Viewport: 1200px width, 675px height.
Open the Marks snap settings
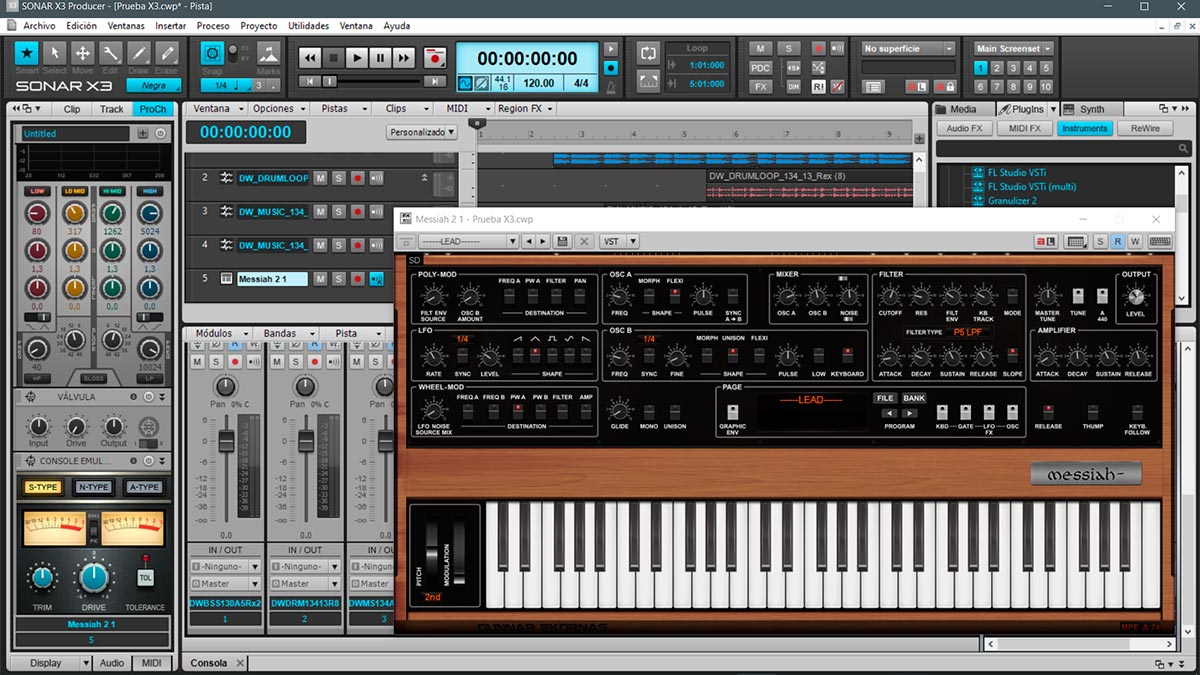coord(268,53)
